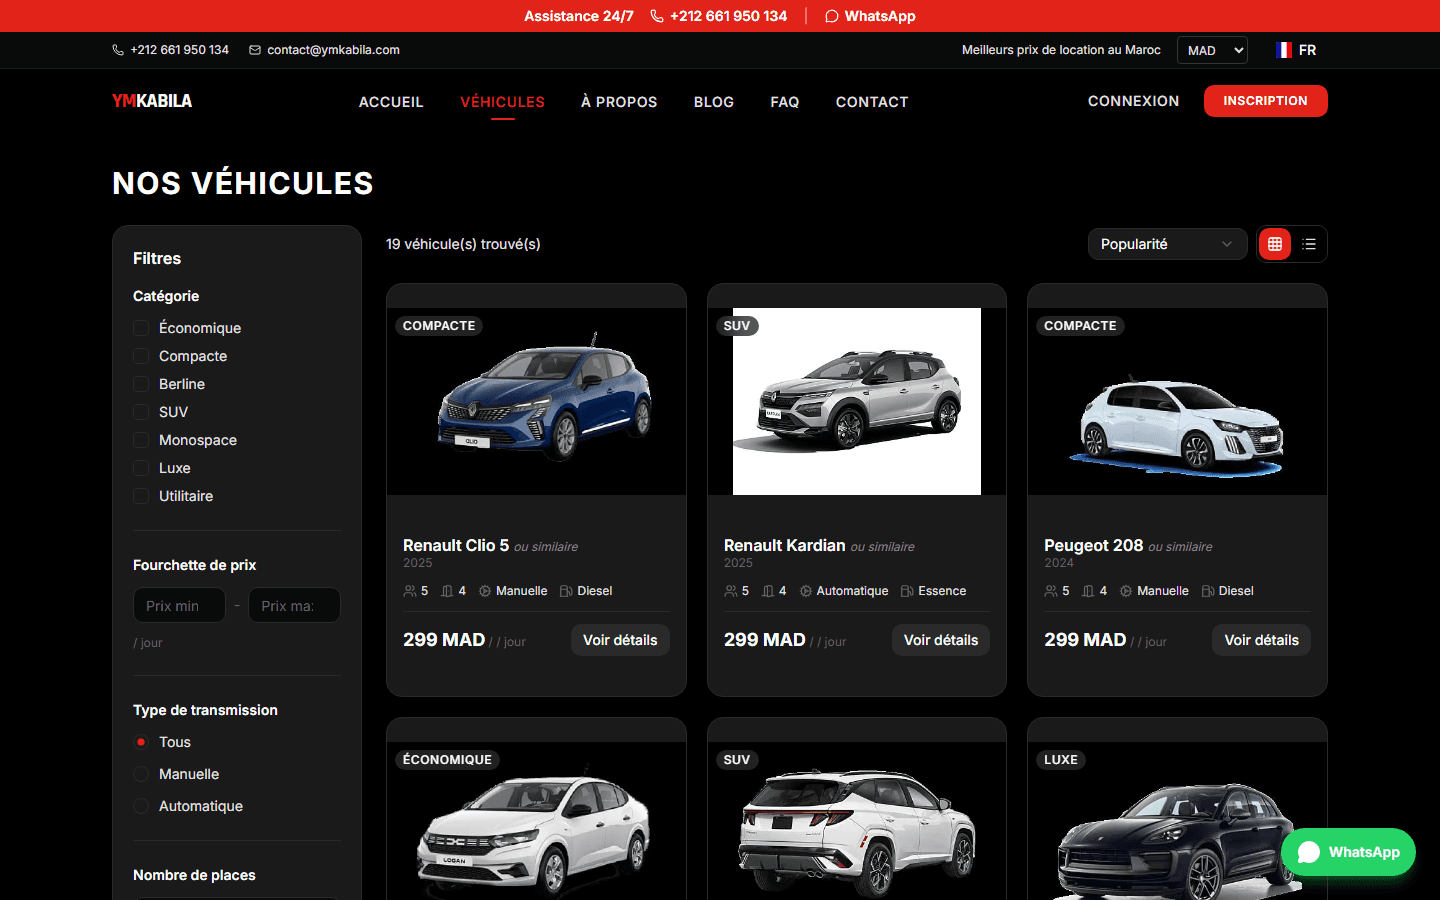Click the doors icon on Peugeot 208 card
Screen dimensions: 1440x900
pyautogui.click(x=1088, y=591)
